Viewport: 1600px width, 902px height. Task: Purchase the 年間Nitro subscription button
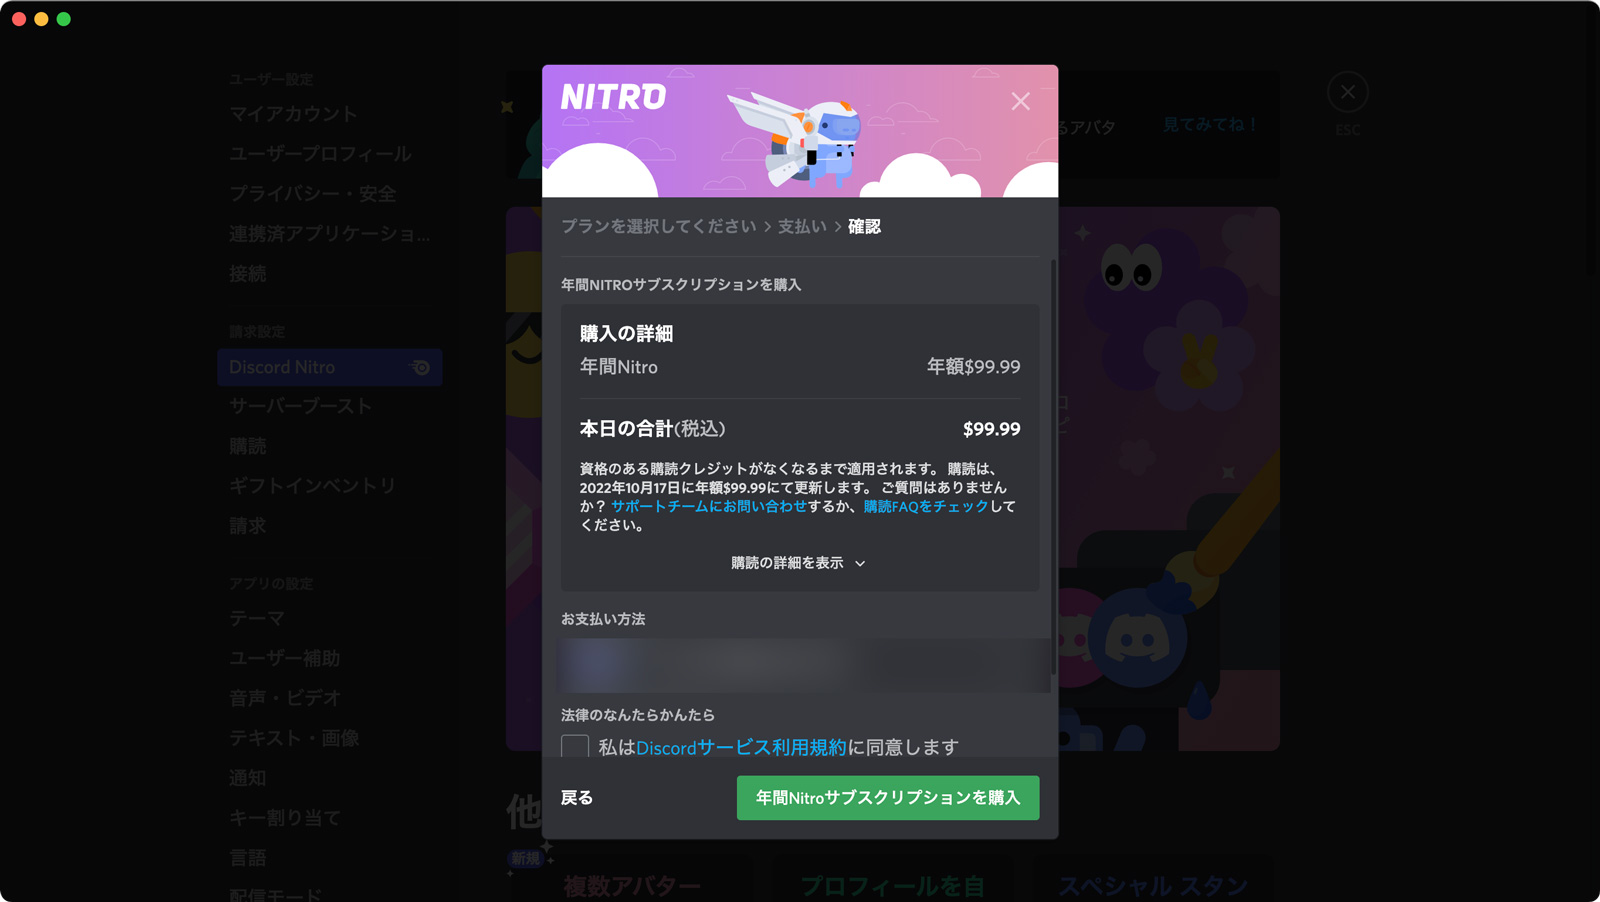point(888,798)
